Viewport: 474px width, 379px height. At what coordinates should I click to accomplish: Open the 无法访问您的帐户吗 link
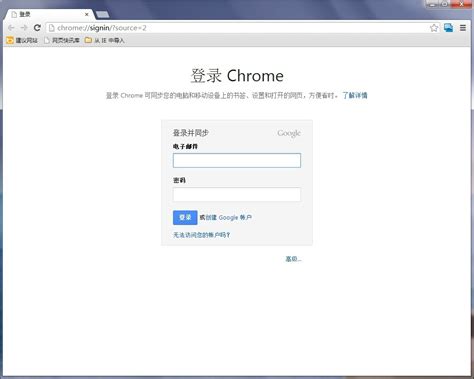[x=202, y=235]
